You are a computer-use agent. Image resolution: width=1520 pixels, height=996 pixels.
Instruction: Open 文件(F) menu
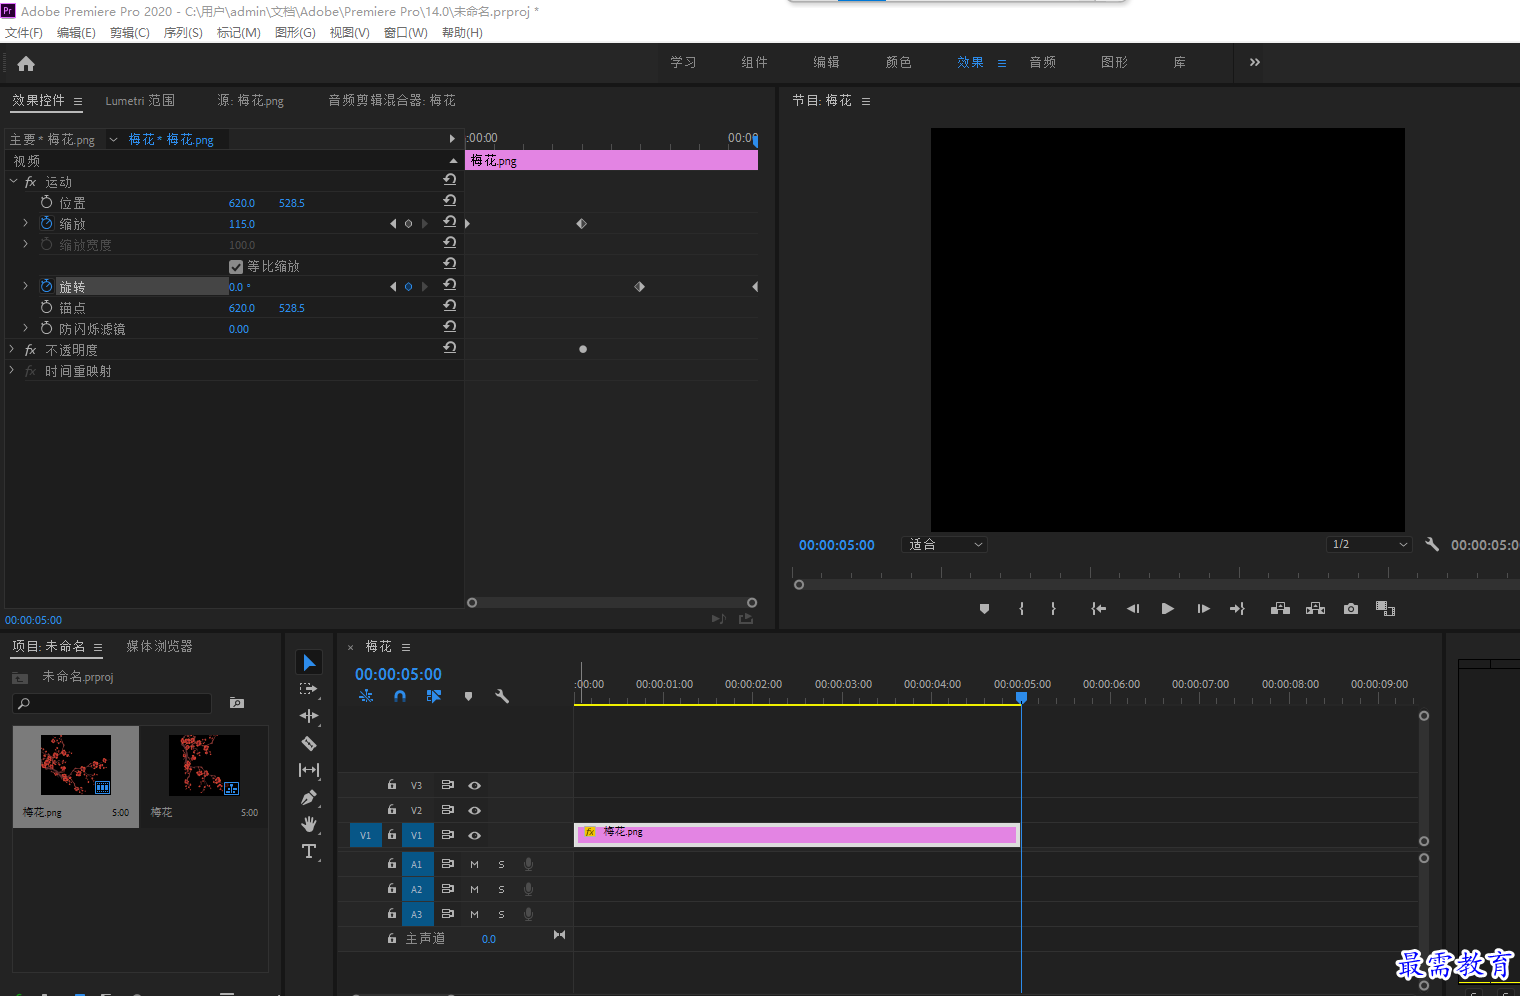(24, 32)
